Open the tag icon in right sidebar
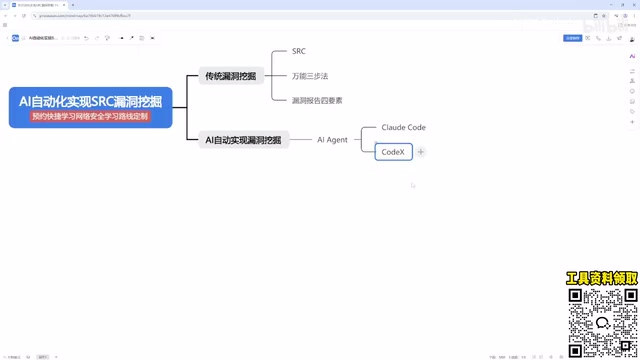 click(632, 111)
